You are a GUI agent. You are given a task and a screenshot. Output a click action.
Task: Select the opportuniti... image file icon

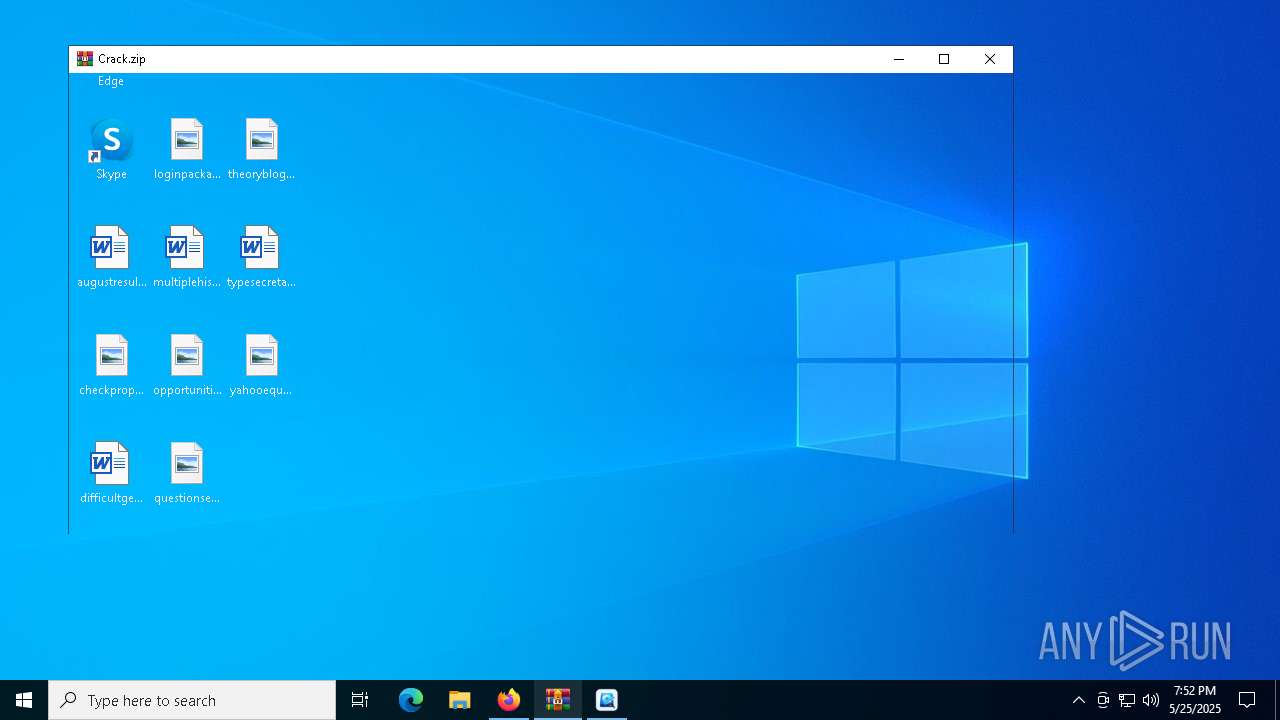click(x=187, y=366)
